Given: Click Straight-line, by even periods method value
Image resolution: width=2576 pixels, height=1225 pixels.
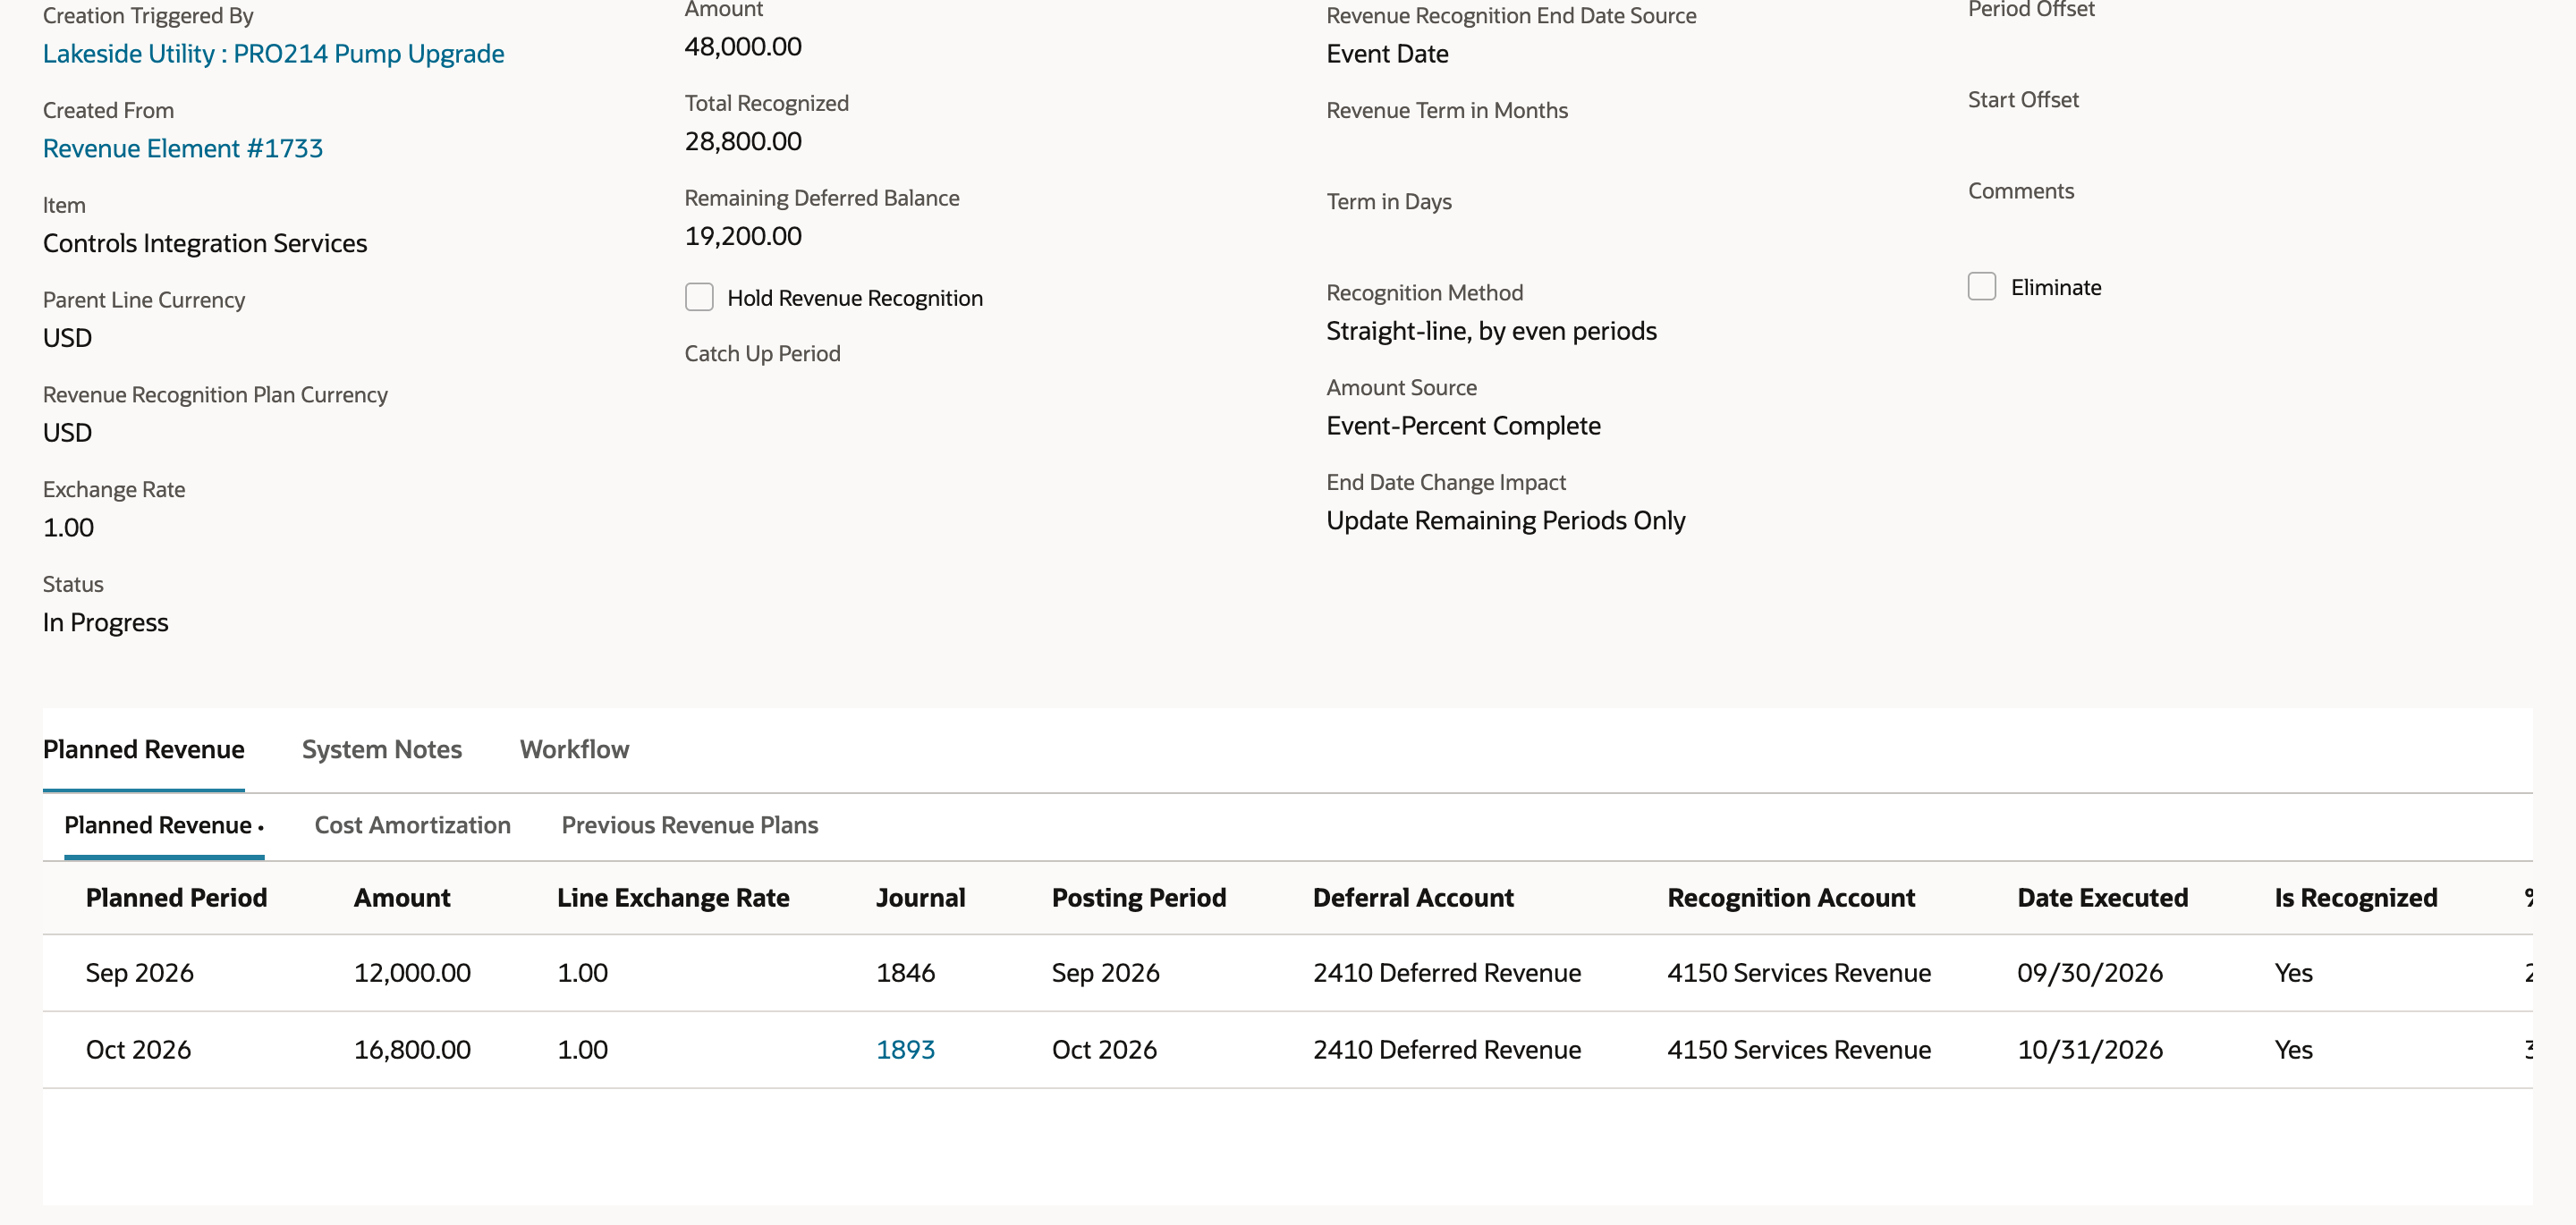Looking at the screenshot, I should pos(1491,331).
